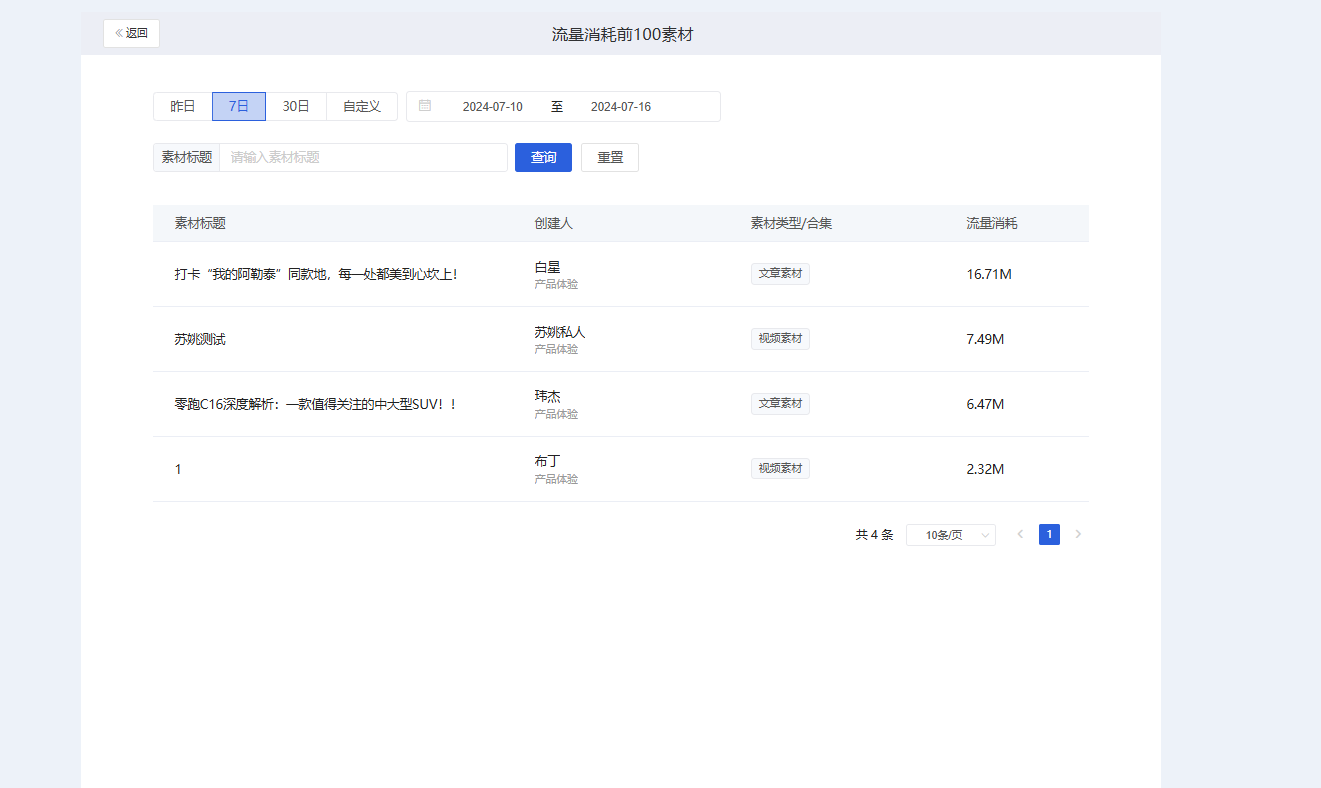
Task: Click 产品体验 under 白星
Action: 556,284
